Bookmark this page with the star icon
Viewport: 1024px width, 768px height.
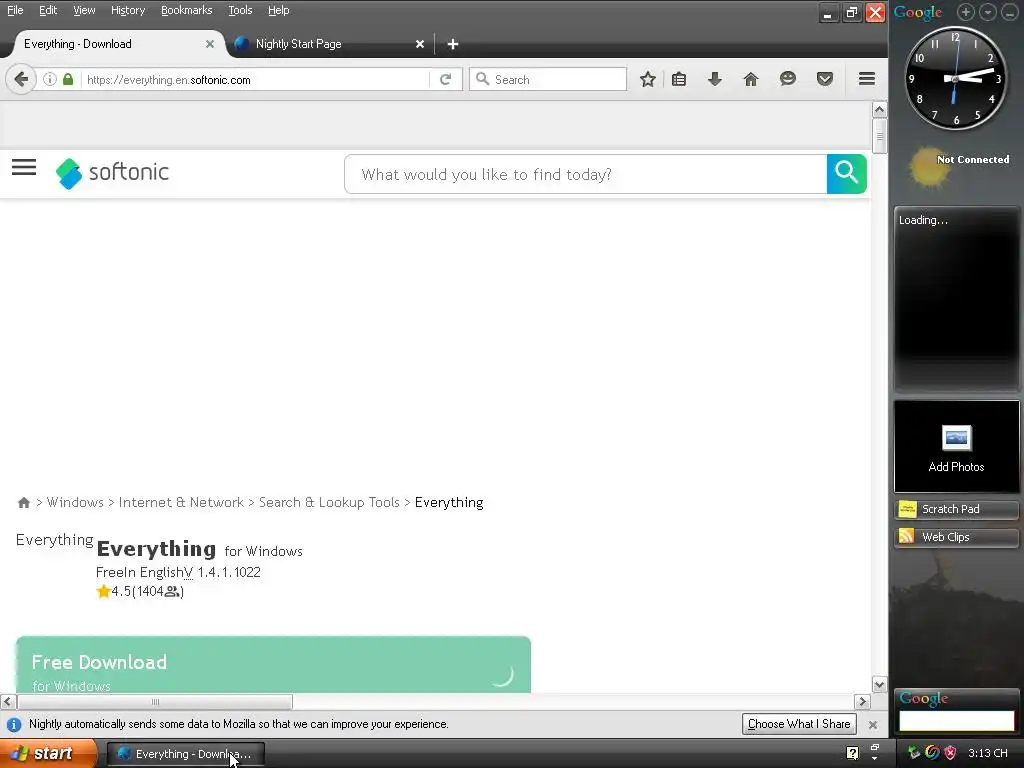[x=647, y=80]
